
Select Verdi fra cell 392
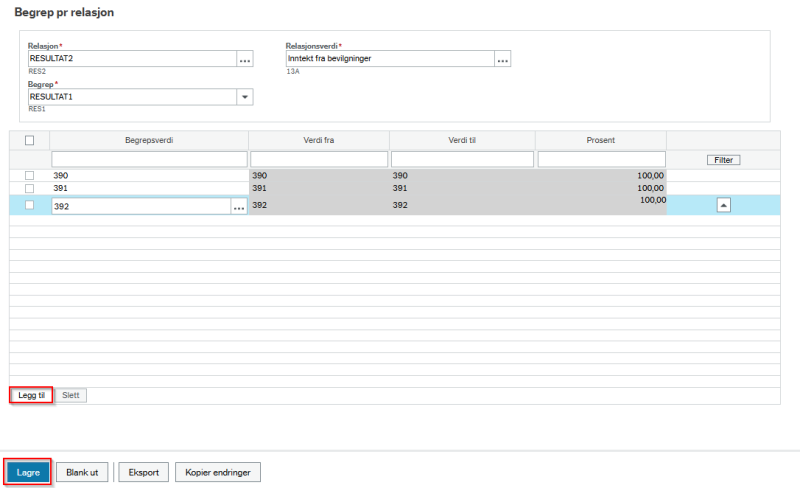[319, 205]
